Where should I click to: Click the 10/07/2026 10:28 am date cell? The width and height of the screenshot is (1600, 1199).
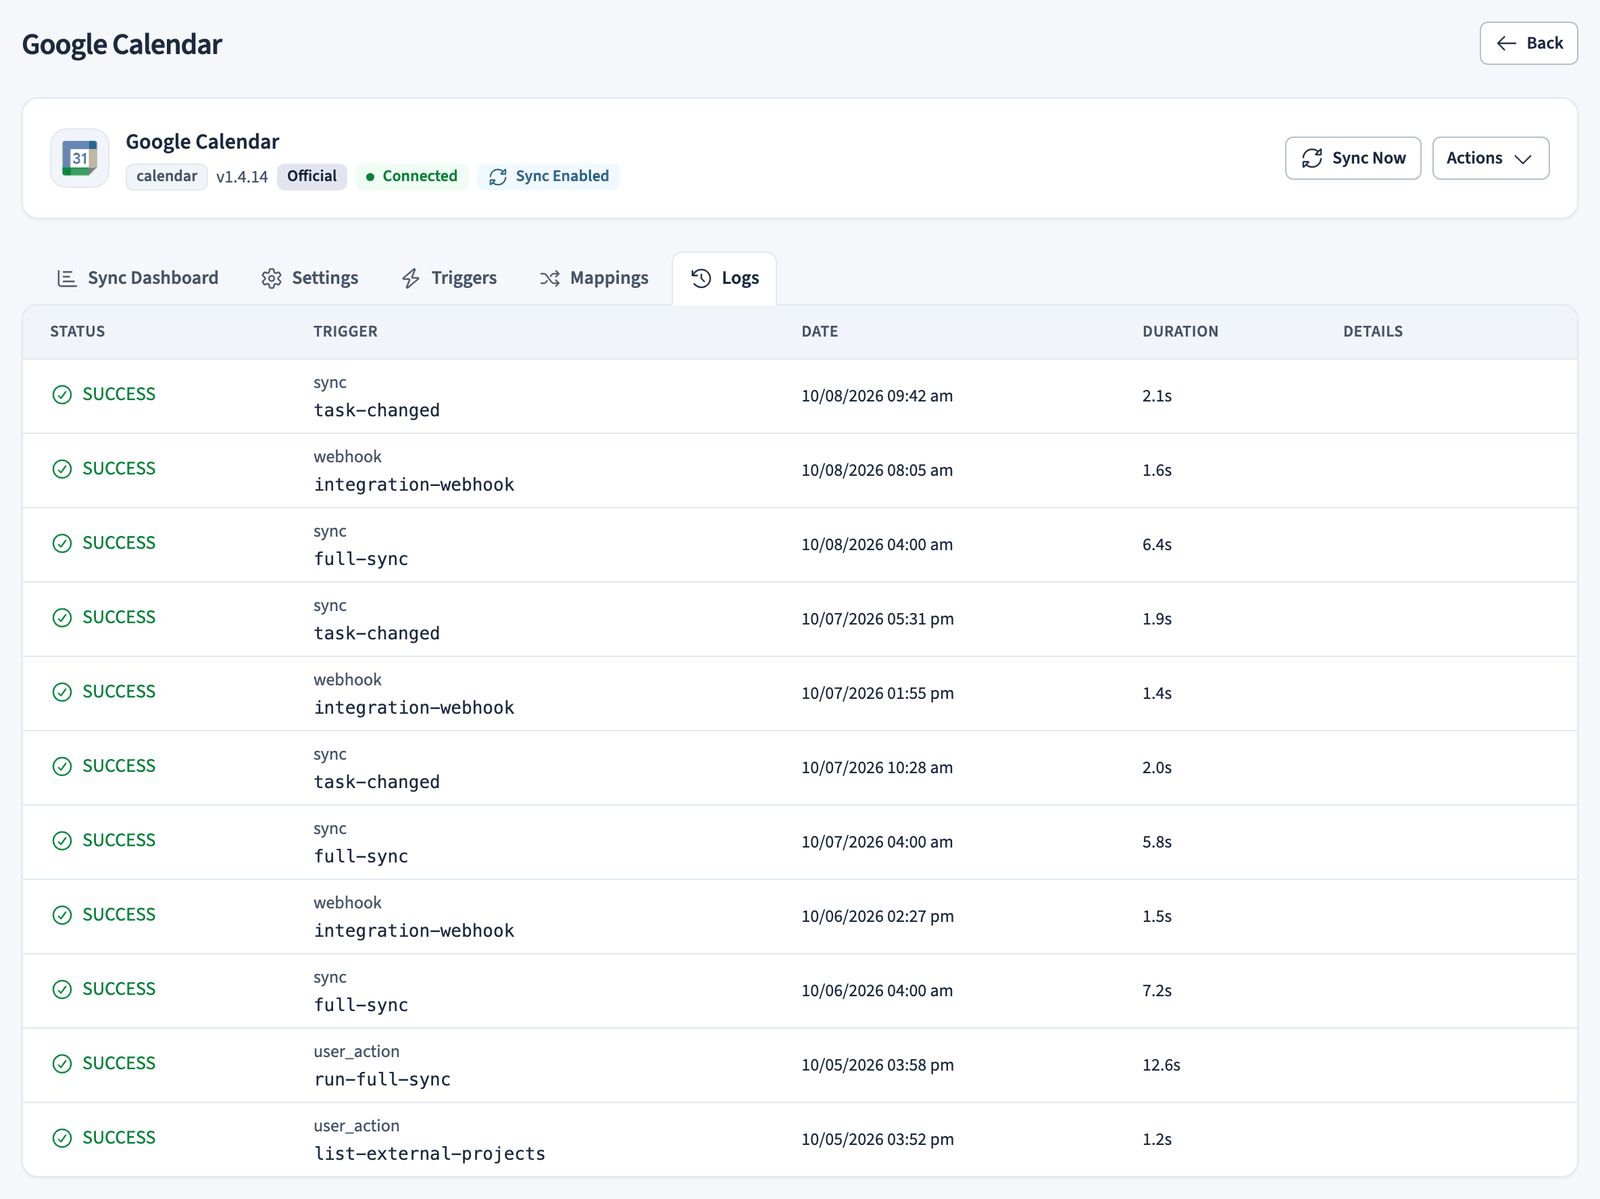pyautogui.click(x=877, y=768)
